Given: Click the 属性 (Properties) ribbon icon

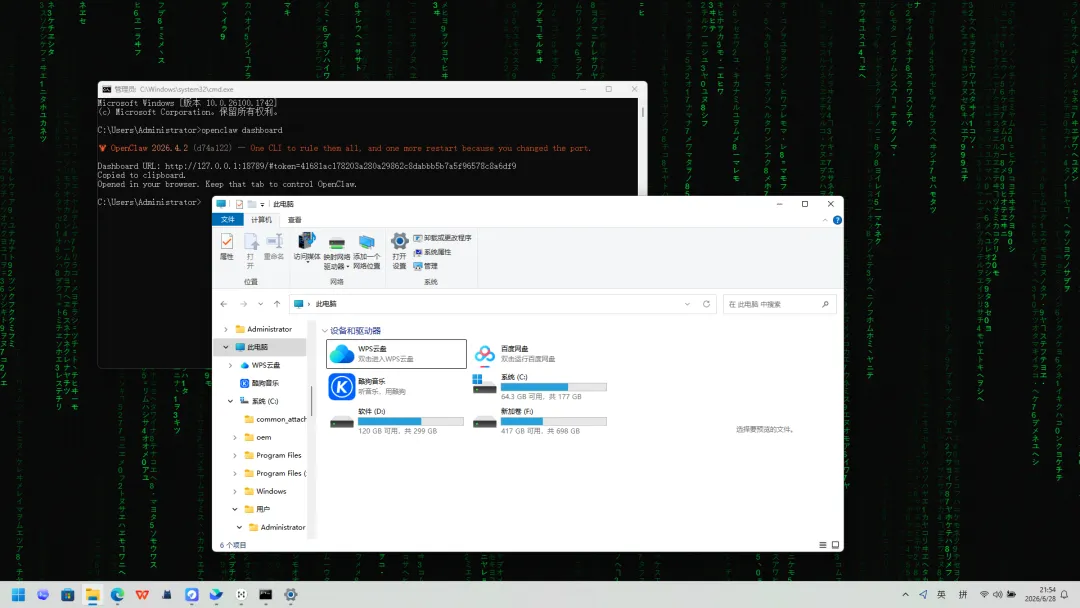Looking at the screenshot, I should pos(227,247).
